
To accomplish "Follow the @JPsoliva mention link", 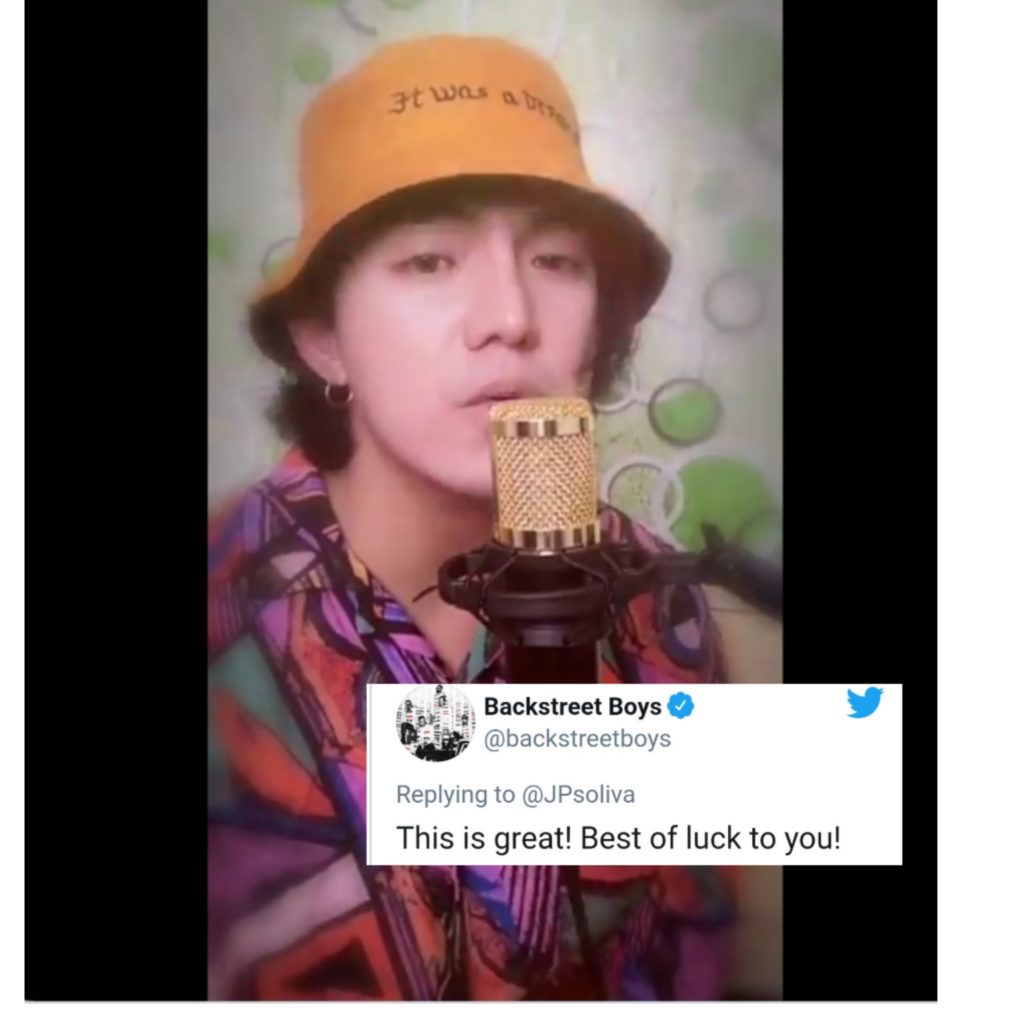I will tap(576, 794).
